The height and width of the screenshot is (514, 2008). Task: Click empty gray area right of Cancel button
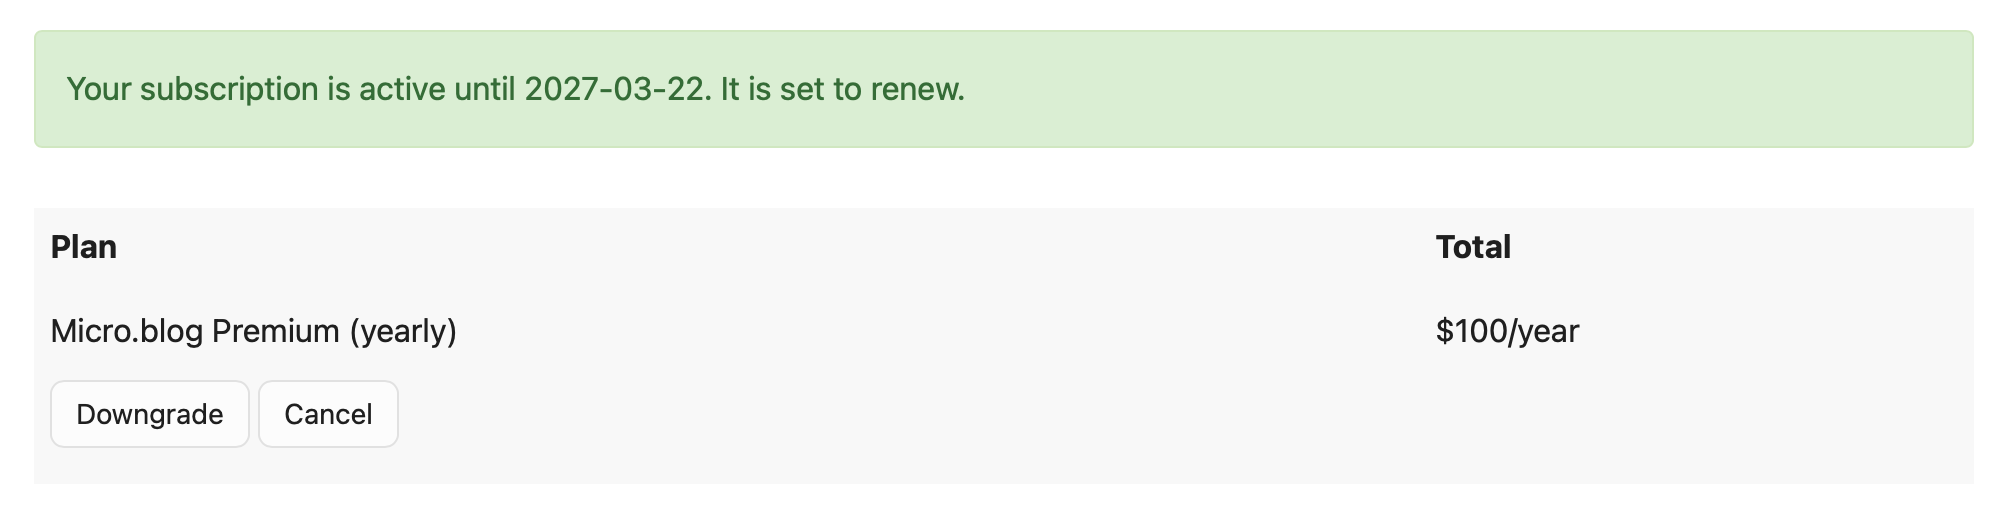[x=900, y=414]
